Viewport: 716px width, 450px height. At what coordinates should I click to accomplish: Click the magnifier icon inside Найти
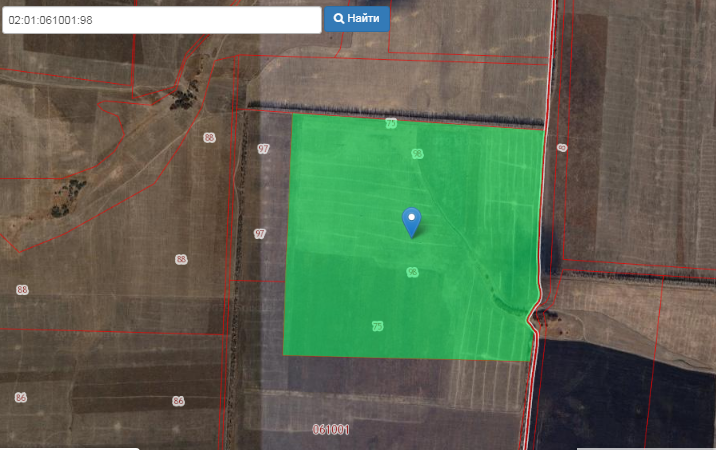[339, 19]
